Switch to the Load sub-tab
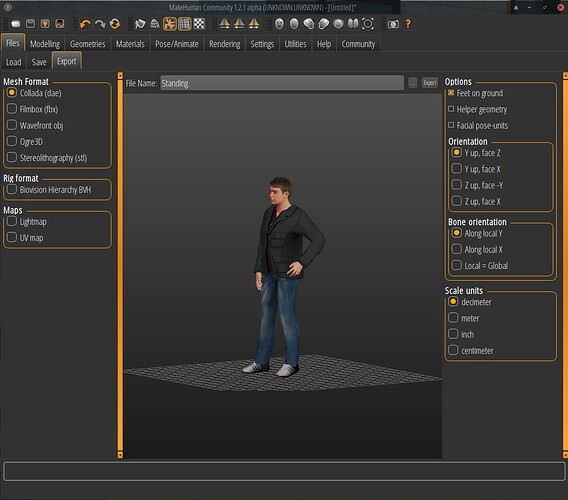The height and width of the screenshot is (500, 568). tap(13, 62)
